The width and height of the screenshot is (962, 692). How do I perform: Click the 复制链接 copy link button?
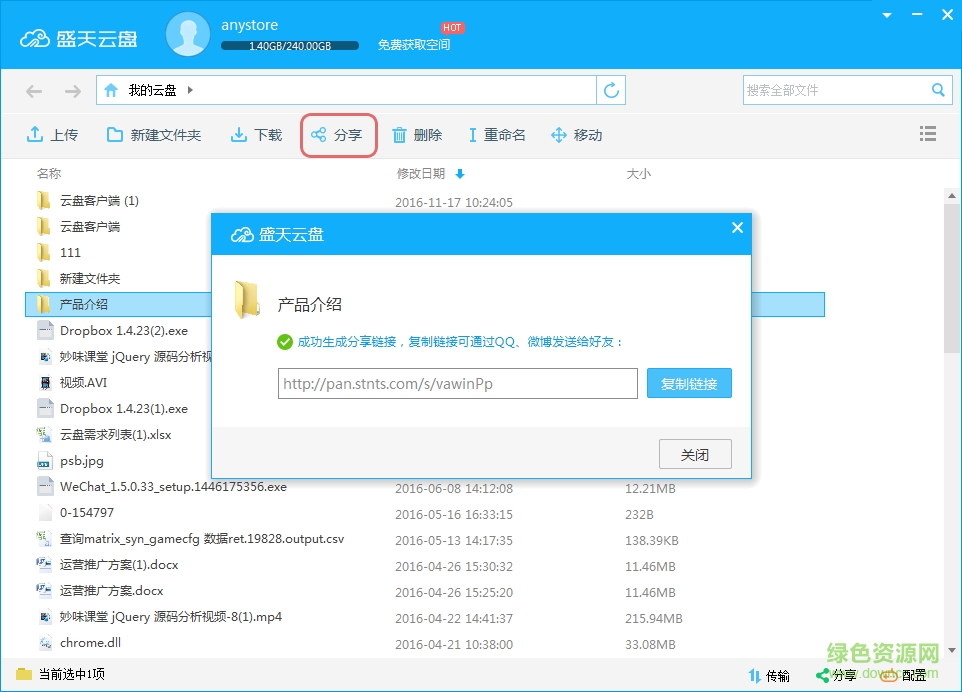pyautogui.click(x=689, y=383)
